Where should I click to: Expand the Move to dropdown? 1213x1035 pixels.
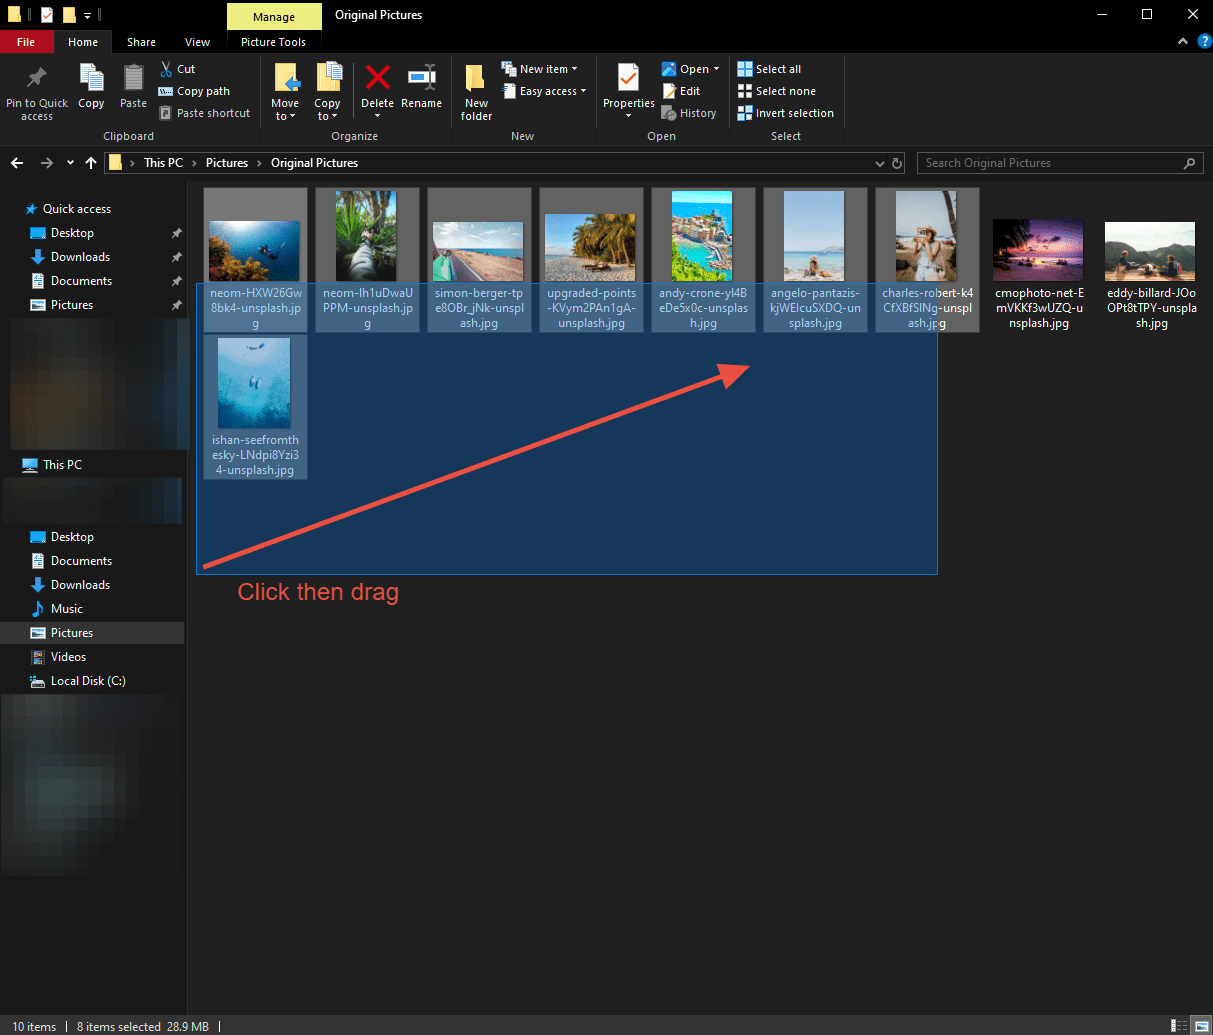click(x=285, y=116)
